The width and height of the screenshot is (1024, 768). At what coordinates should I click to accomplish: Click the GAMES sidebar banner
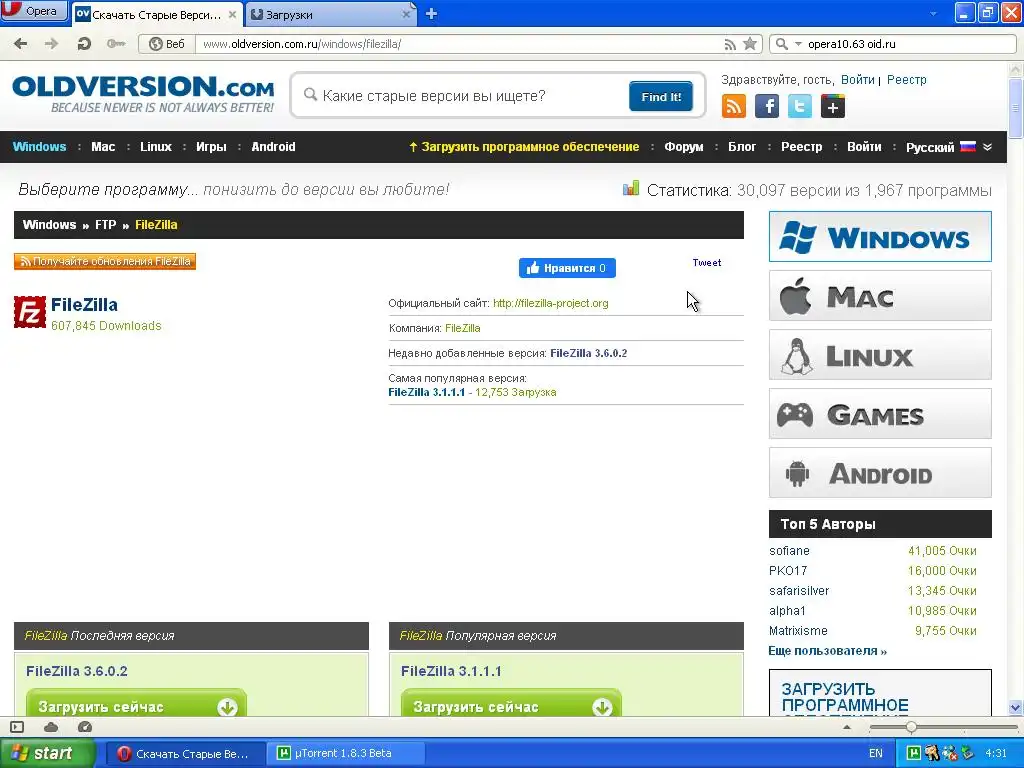click(880, 413)
